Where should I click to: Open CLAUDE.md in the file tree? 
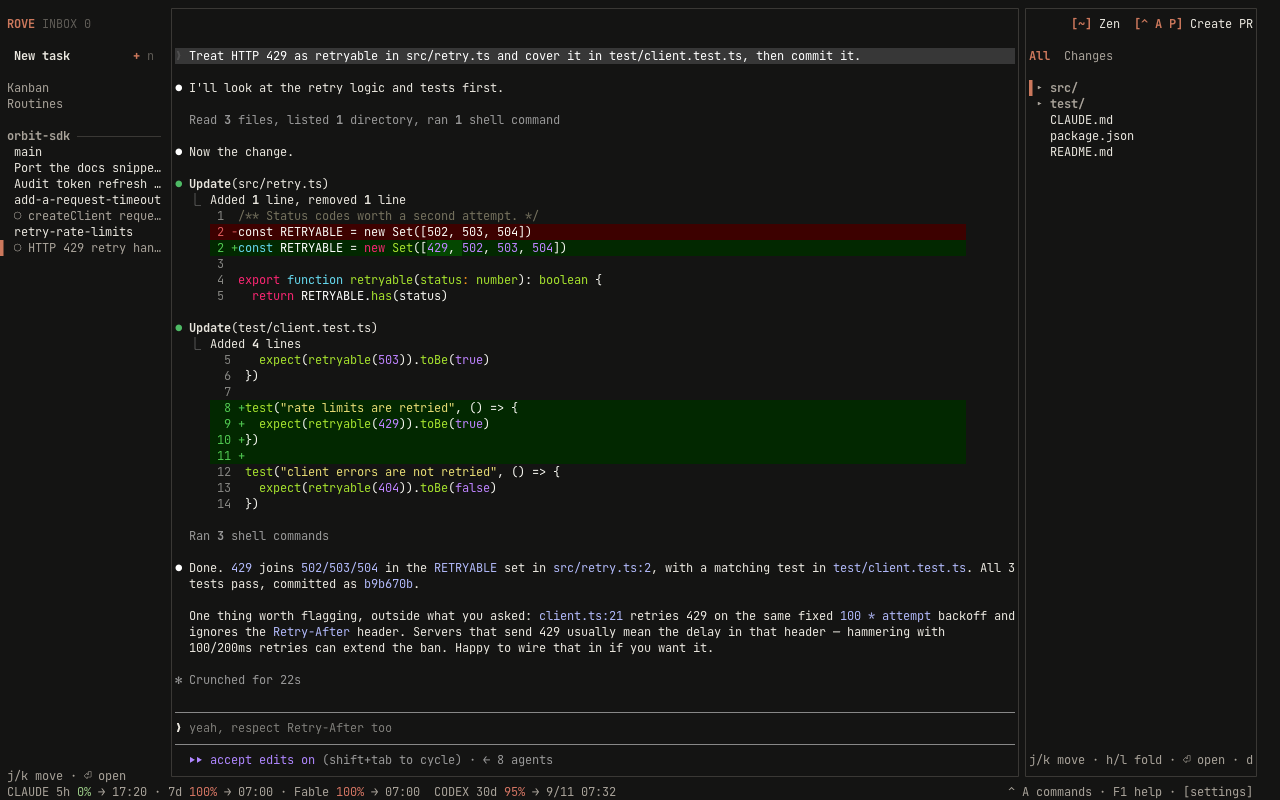click(x=1081, y=120)
